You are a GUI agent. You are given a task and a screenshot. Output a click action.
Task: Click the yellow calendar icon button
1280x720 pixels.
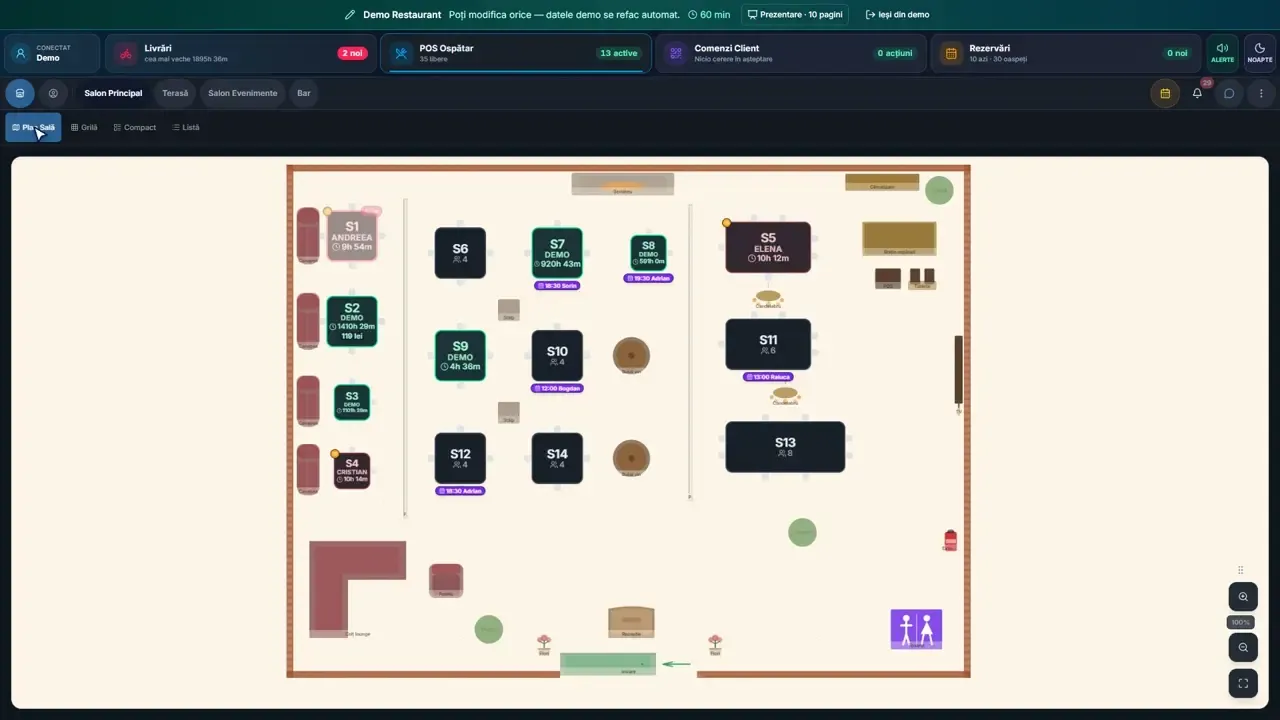(x=1165, y=93)
